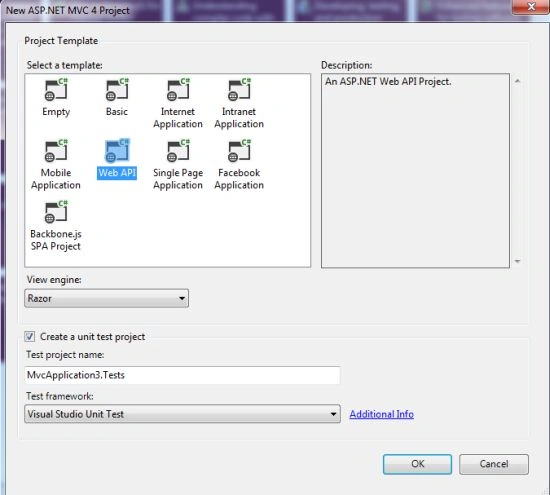The image size is (550, 495).
Task: Click the 'Facebook Application' label text
Action: 239,179
